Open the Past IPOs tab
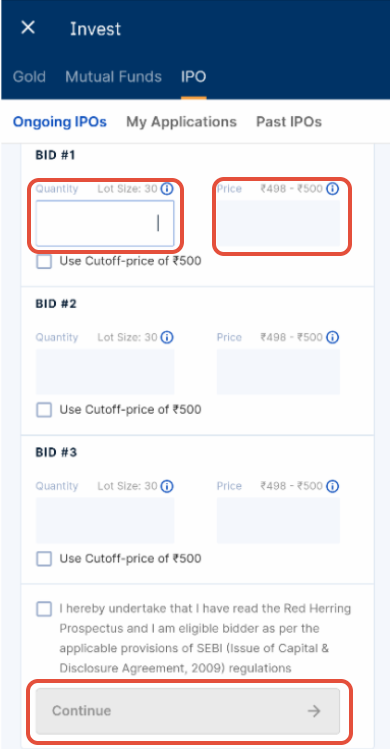Viewport: 390px width, 749px height. click(x=289, y=122)
